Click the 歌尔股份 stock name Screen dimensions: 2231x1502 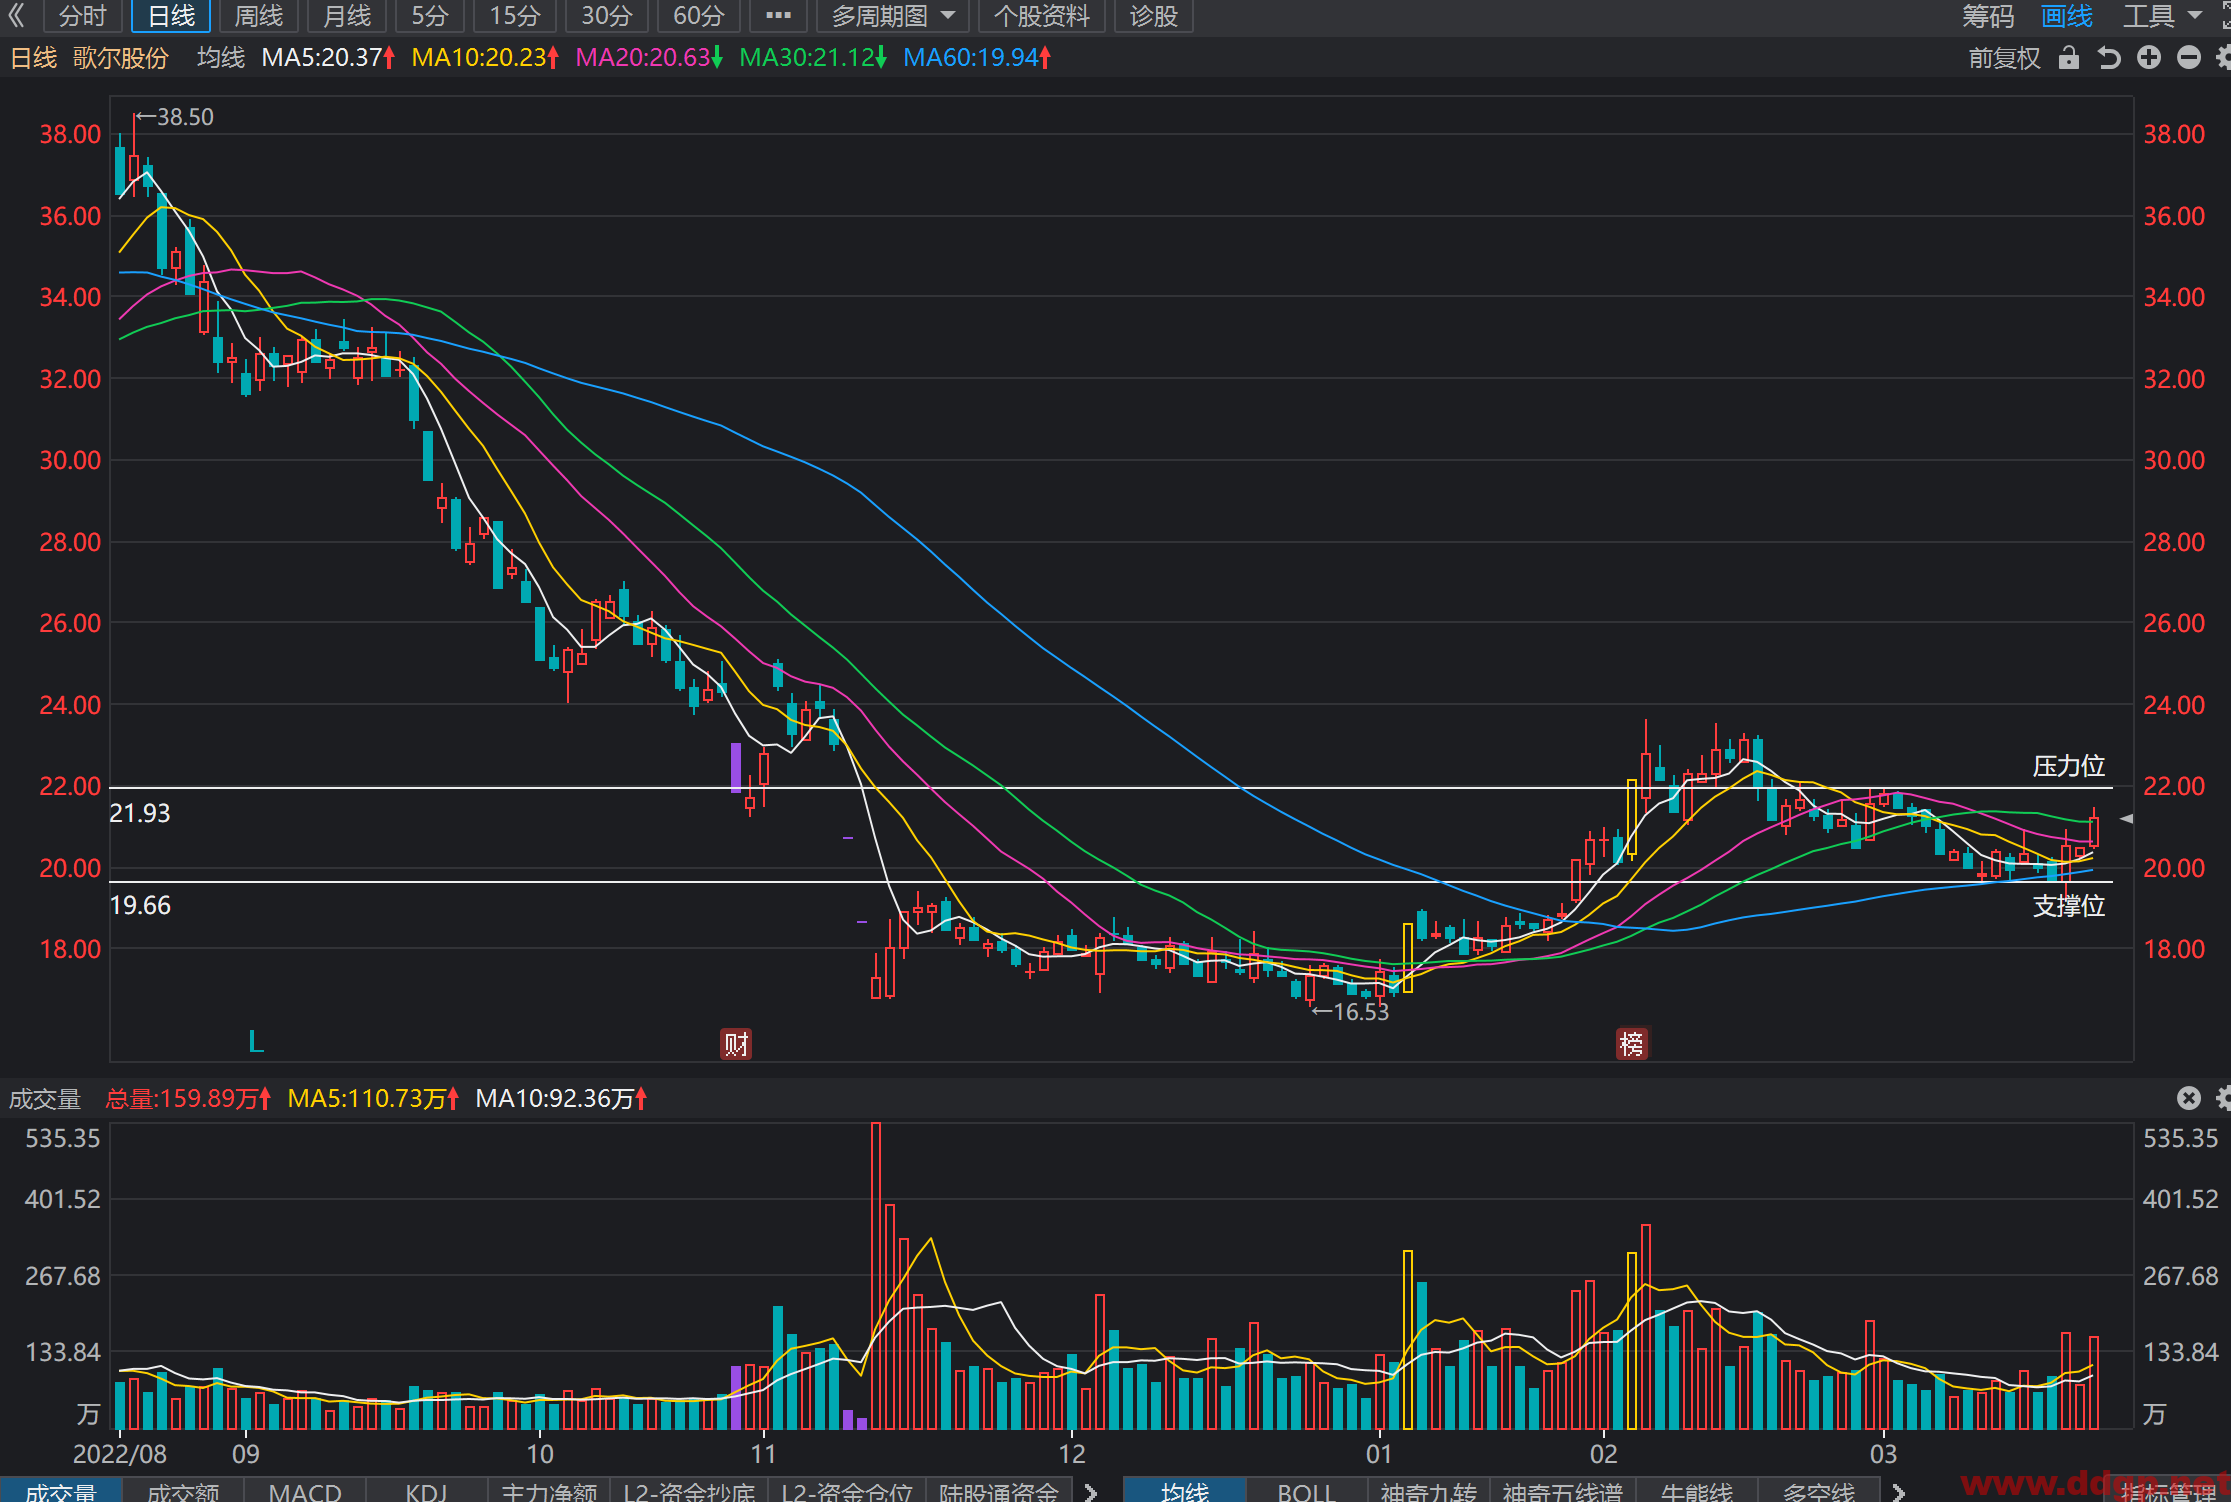pos(120,58)
